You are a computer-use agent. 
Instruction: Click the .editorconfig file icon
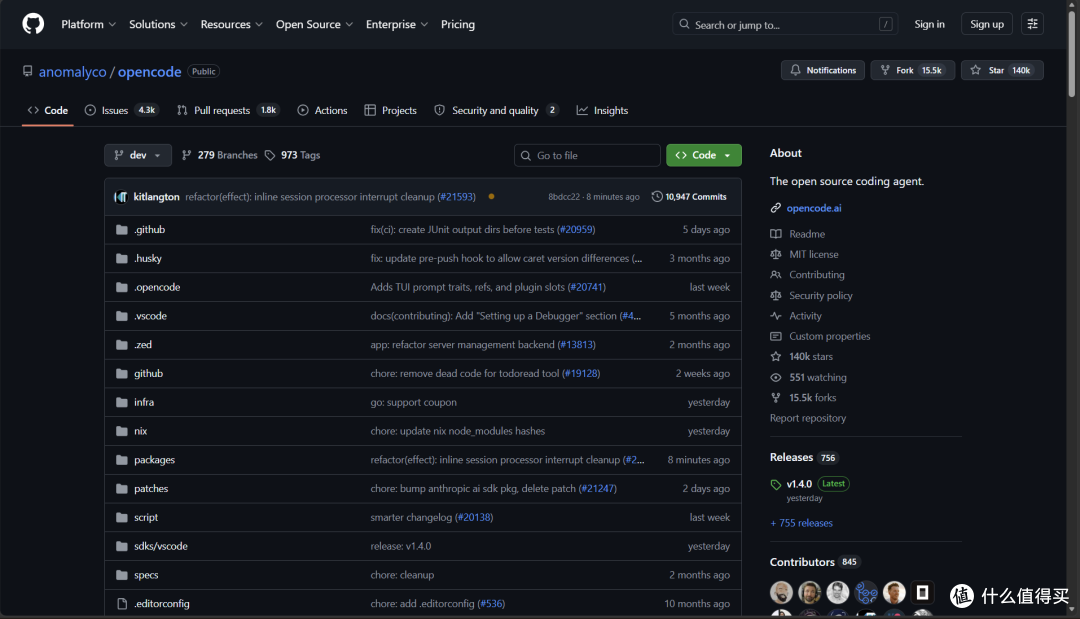122,604
